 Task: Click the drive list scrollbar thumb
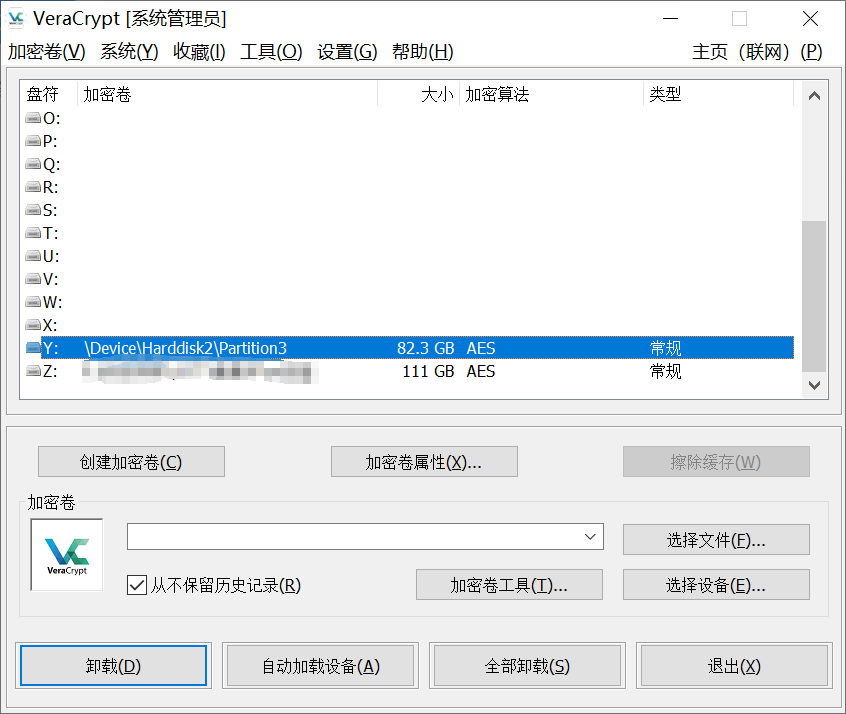[814, 296]
